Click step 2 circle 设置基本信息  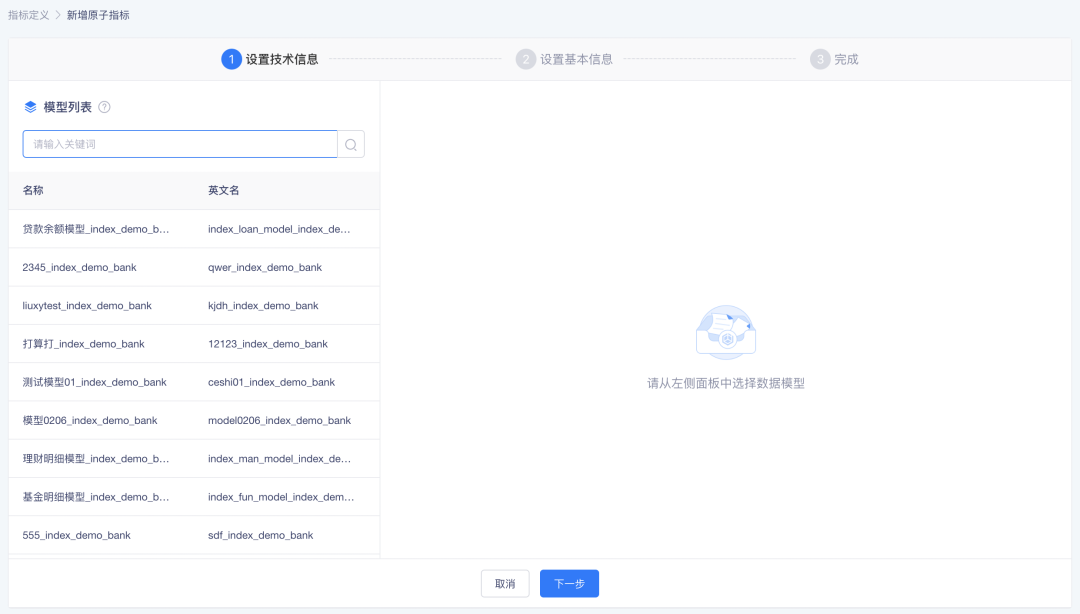(526, 59)
